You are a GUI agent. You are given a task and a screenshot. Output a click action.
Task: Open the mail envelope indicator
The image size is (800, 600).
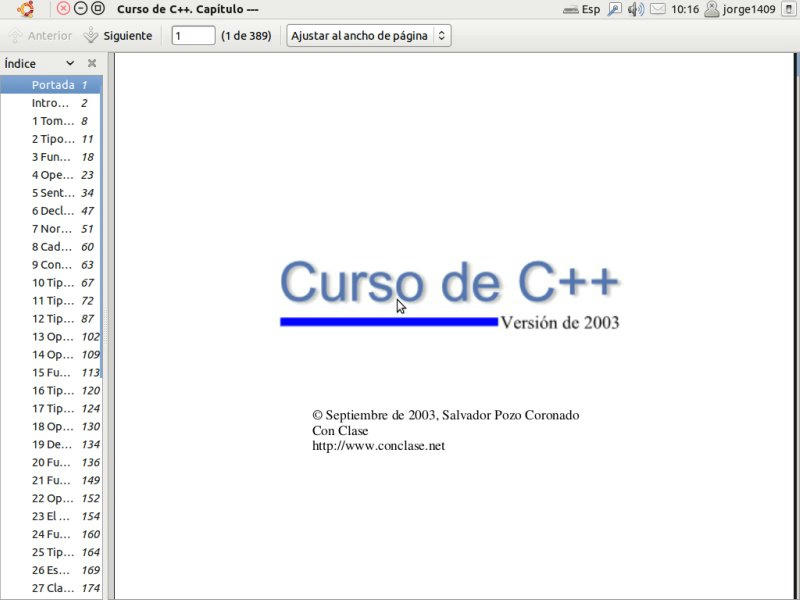(658, 9)
